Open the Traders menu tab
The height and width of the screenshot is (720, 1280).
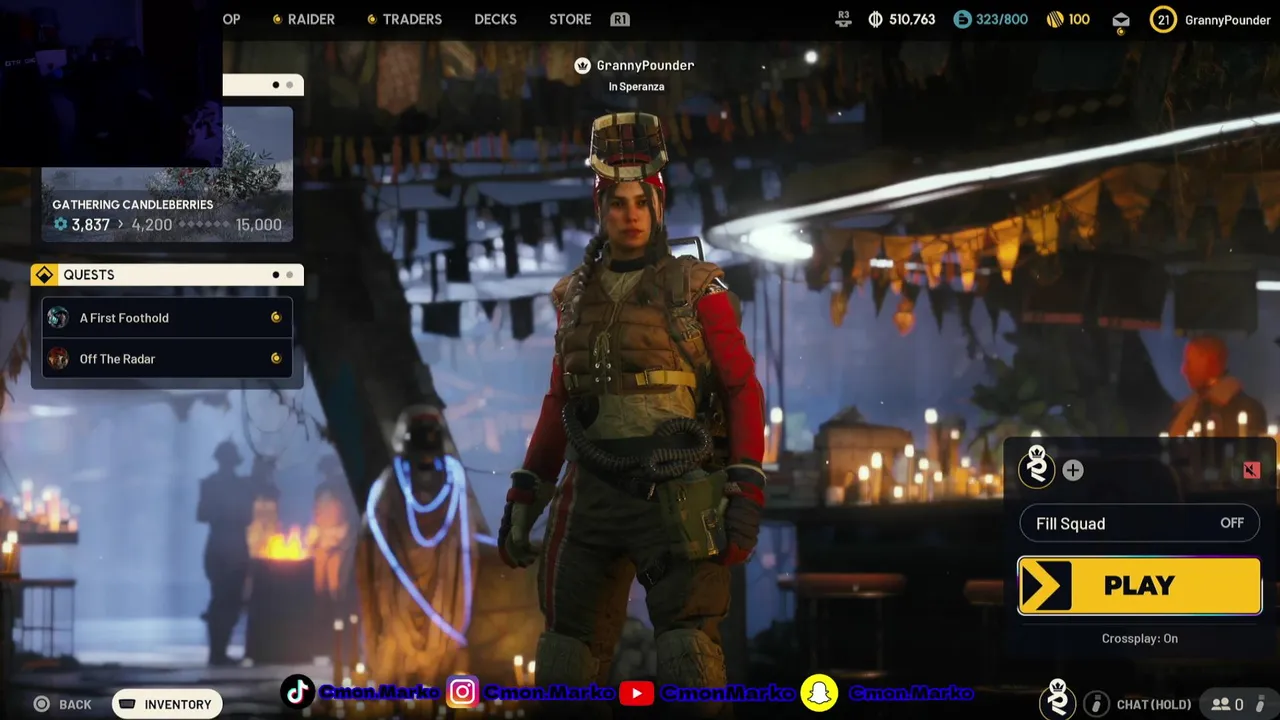pyautogui.click(x=404, y=19)
